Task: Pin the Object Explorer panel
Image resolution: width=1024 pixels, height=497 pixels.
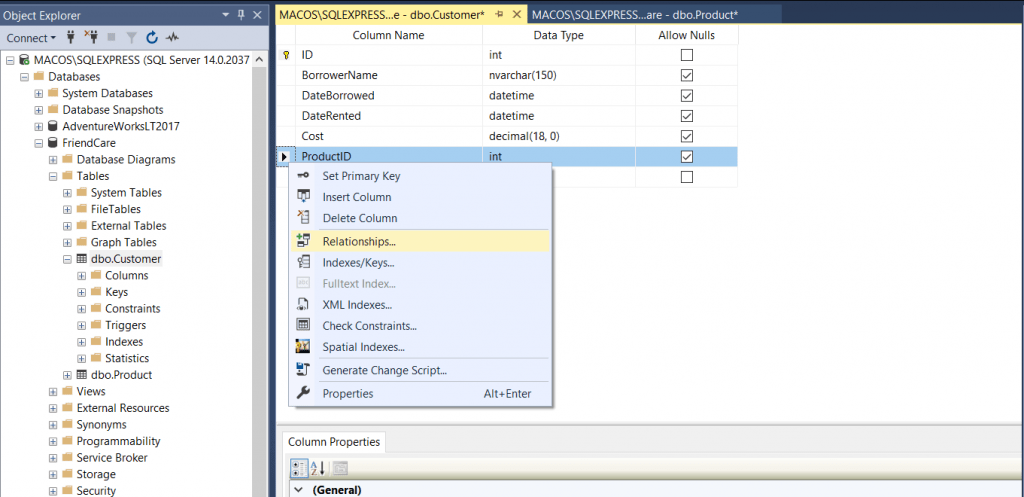Action: [x=240, y=15]
